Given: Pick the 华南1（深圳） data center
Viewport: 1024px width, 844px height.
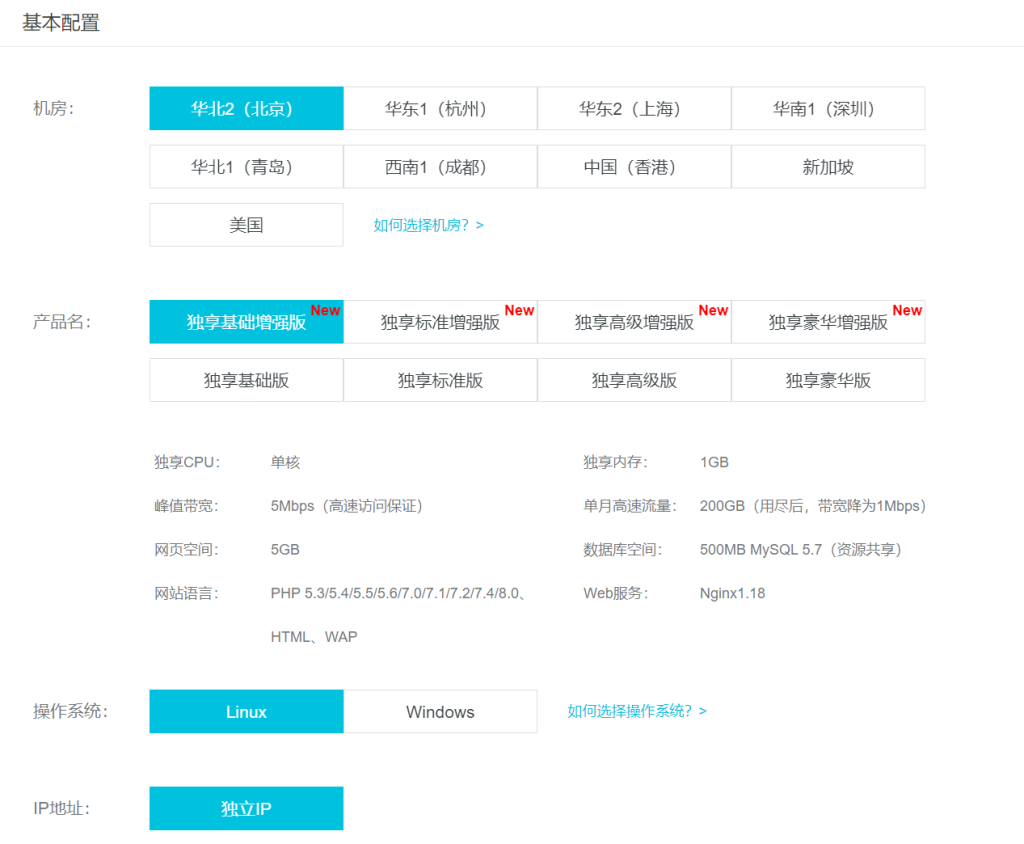Looking at the screenshot, I should pos(828,109).
